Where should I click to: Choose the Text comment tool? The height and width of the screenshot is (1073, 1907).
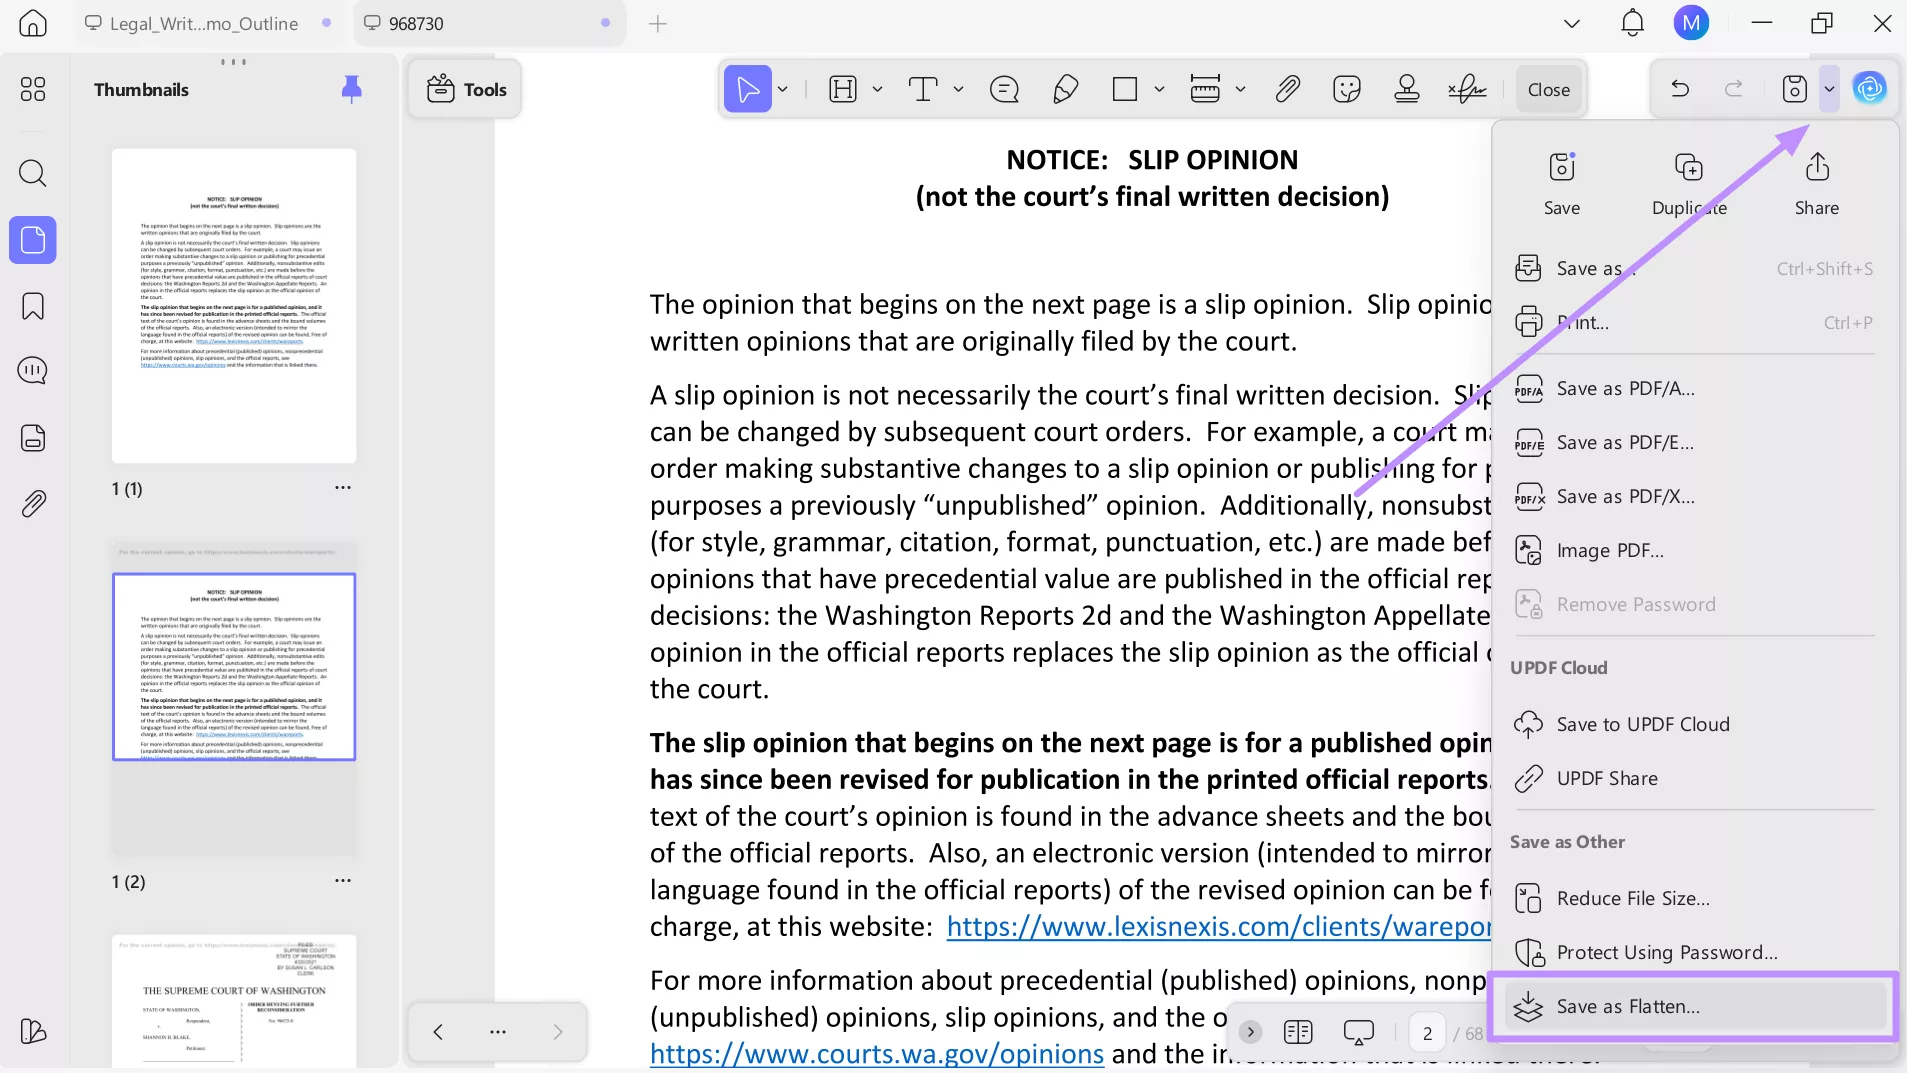pos(923,89)
